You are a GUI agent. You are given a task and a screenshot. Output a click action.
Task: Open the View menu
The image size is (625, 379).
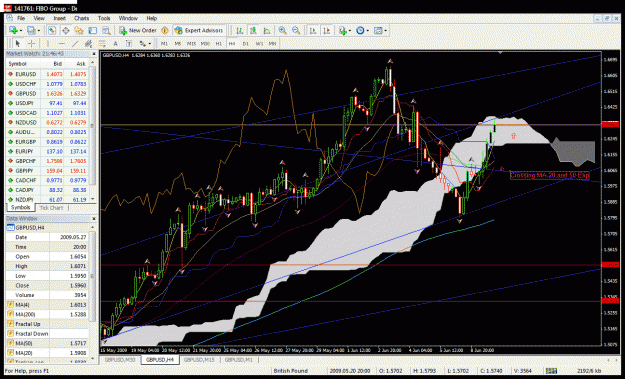pyautogui.click(x=39, y=18)
